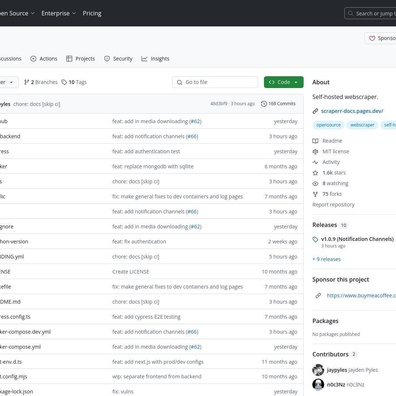Open the jaypyles contributor profile name
396x396 pixels.
tap(337, 370)
